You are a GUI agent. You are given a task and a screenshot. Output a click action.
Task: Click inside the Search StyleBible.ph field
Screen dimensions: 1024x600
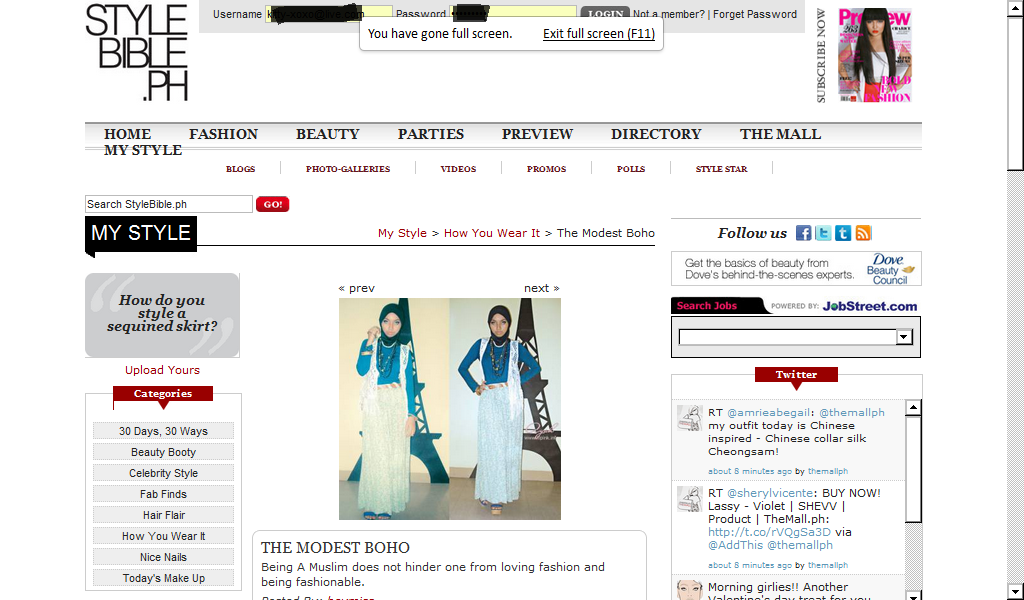pos(168,204)
